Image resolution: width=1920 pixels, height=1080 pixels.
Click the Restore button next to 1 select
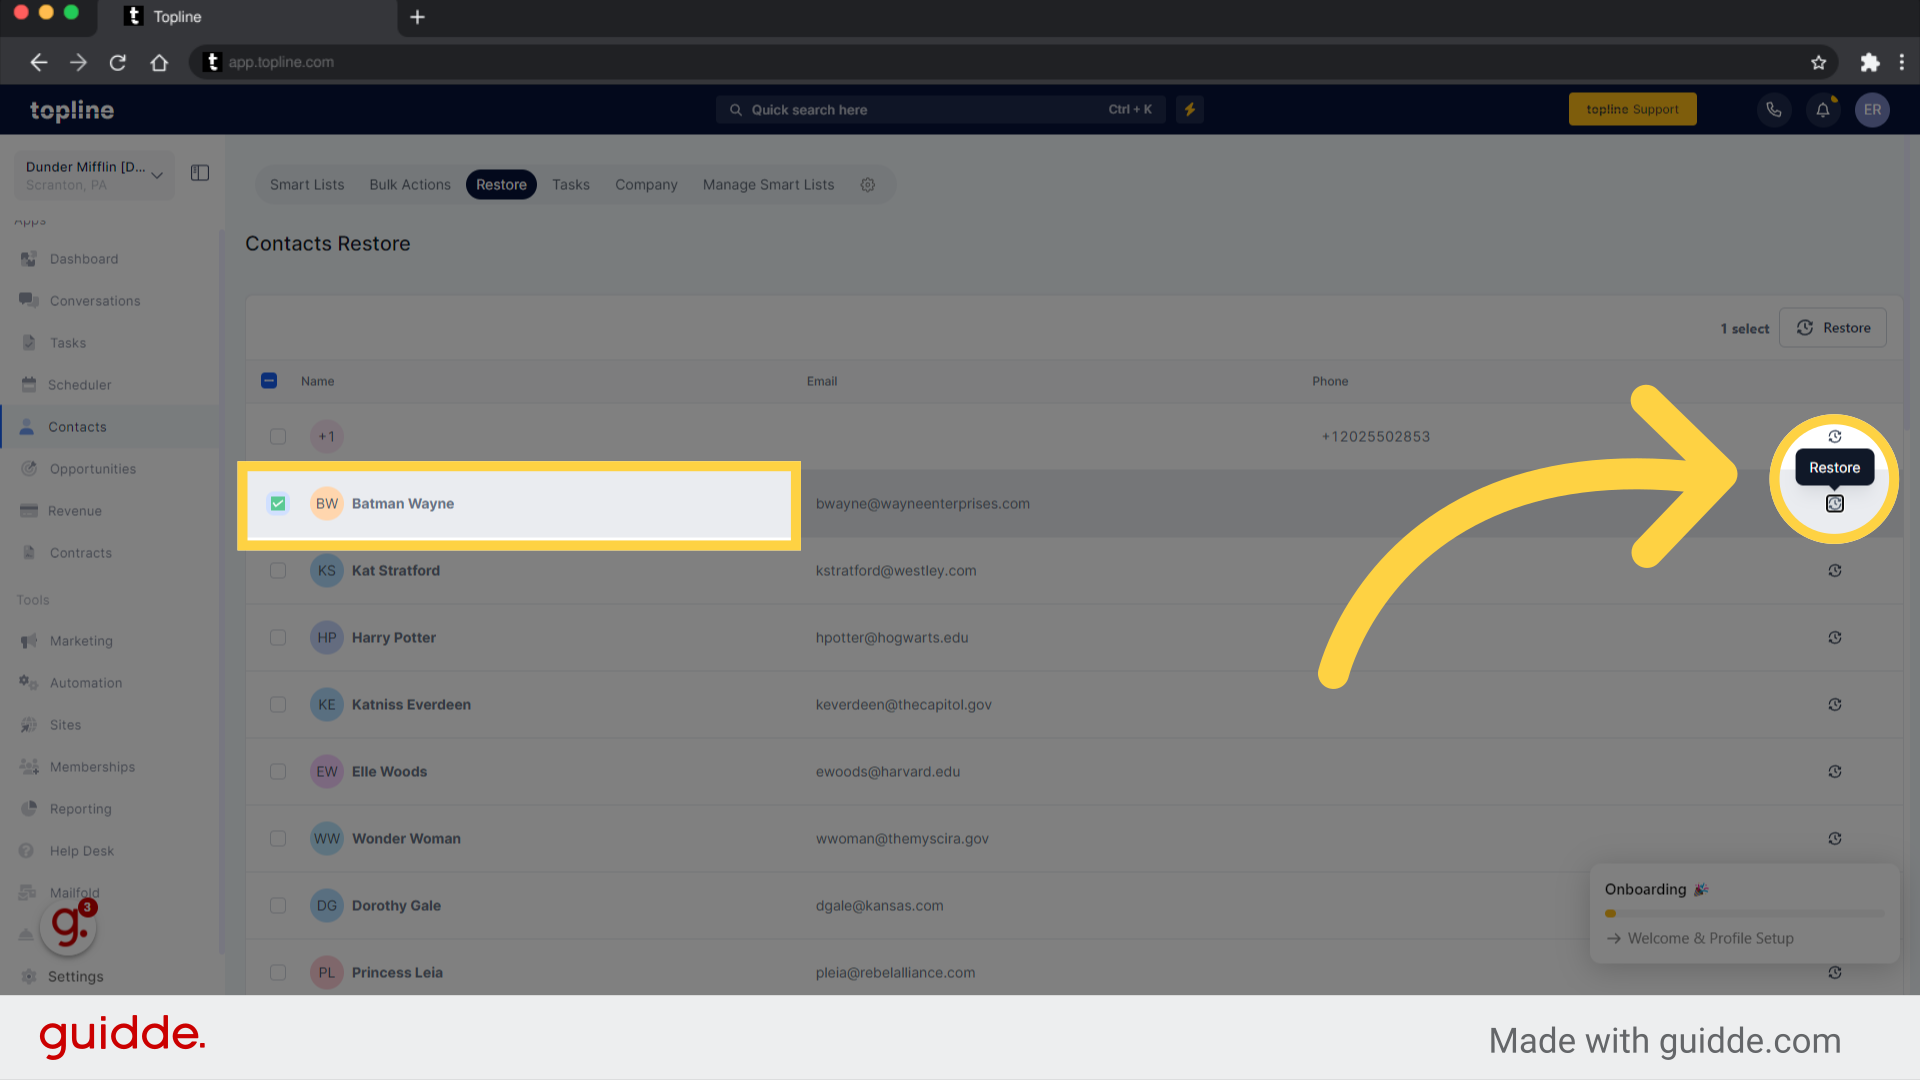click(1833, 328)
